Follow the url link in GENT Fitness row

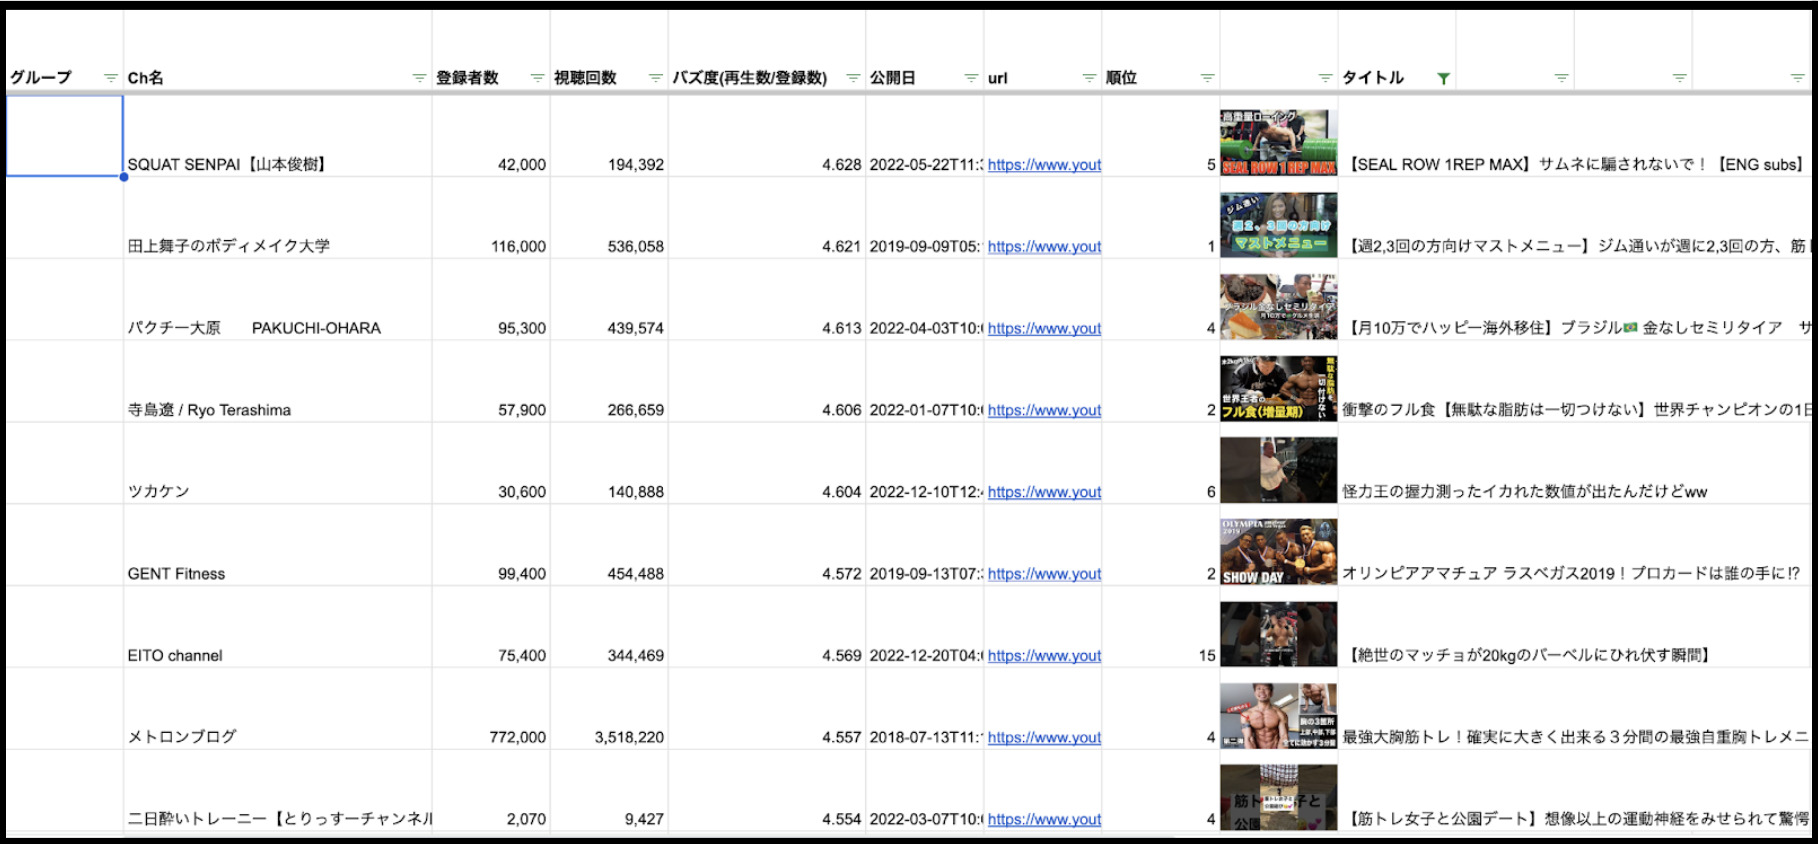click(1044, 574)
